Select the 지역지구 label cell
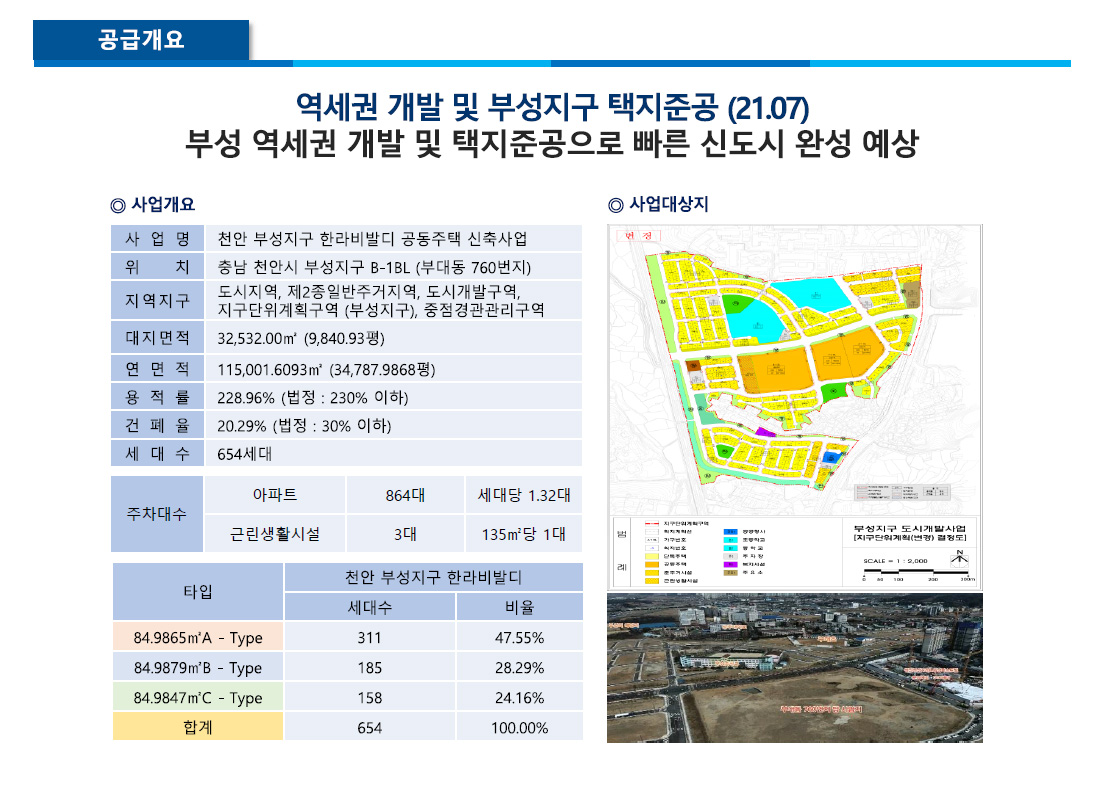This screenshot has height=790, width=1100. pos(157,300)
